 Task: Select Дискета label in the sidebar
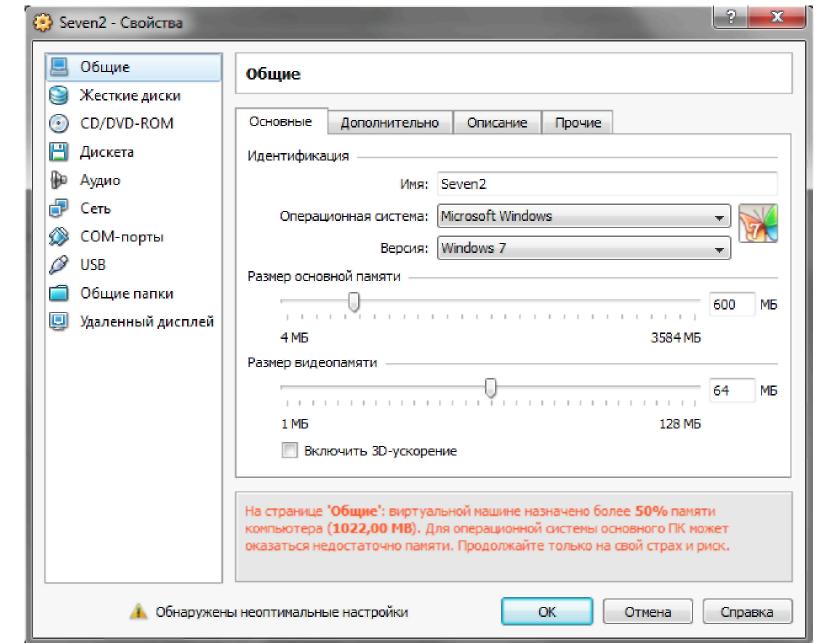tap(107, 152)
